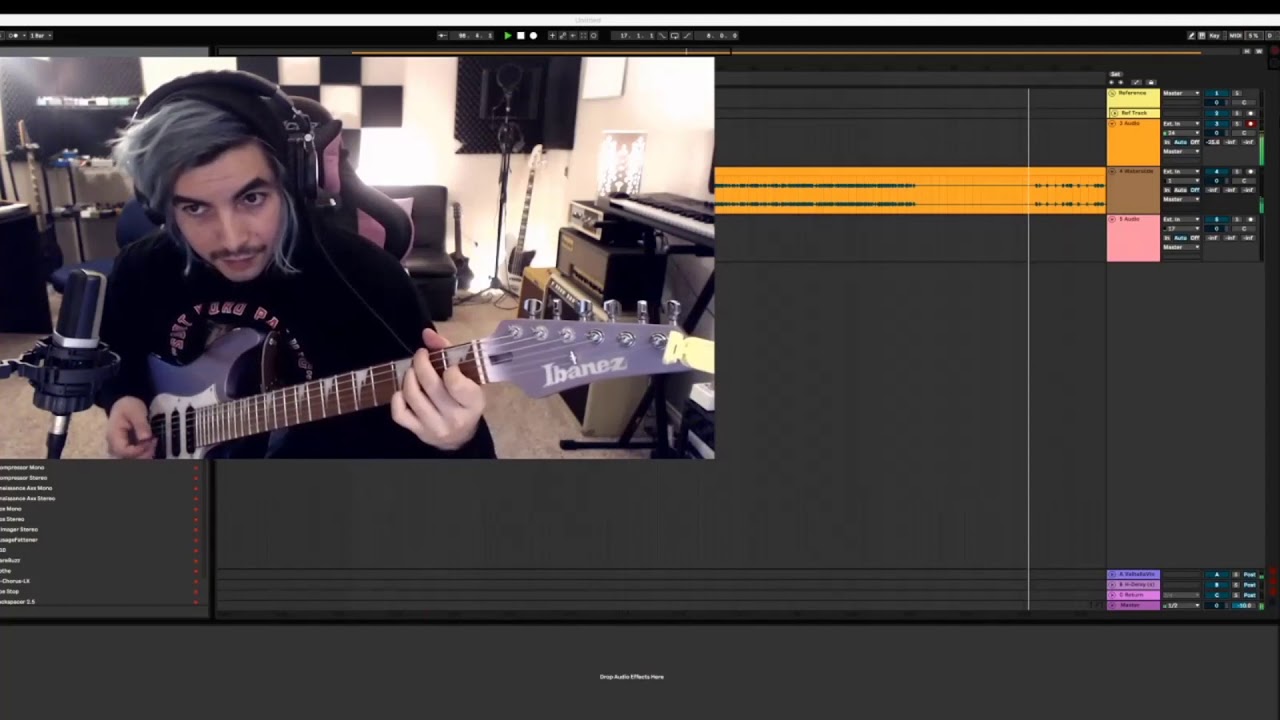Select Imager Stereo in browser list
The image size is (1280, 720).
click(19, 529)
